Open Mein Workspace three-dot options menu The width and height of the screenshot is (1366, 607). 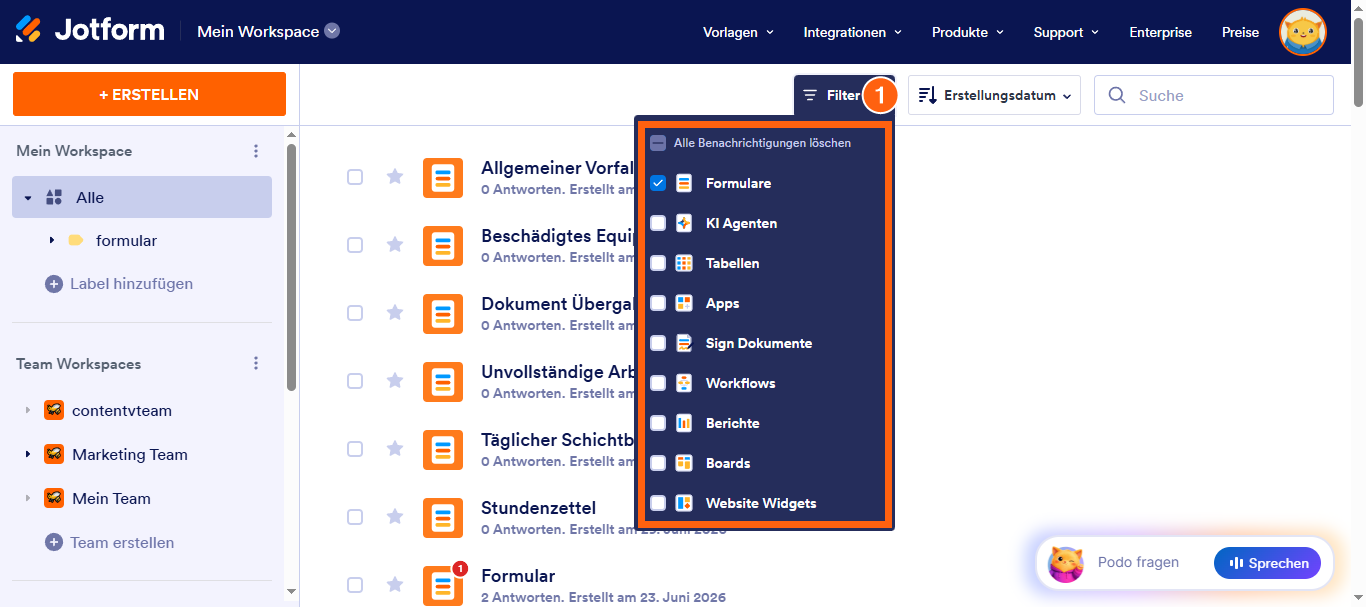(256, 151)
